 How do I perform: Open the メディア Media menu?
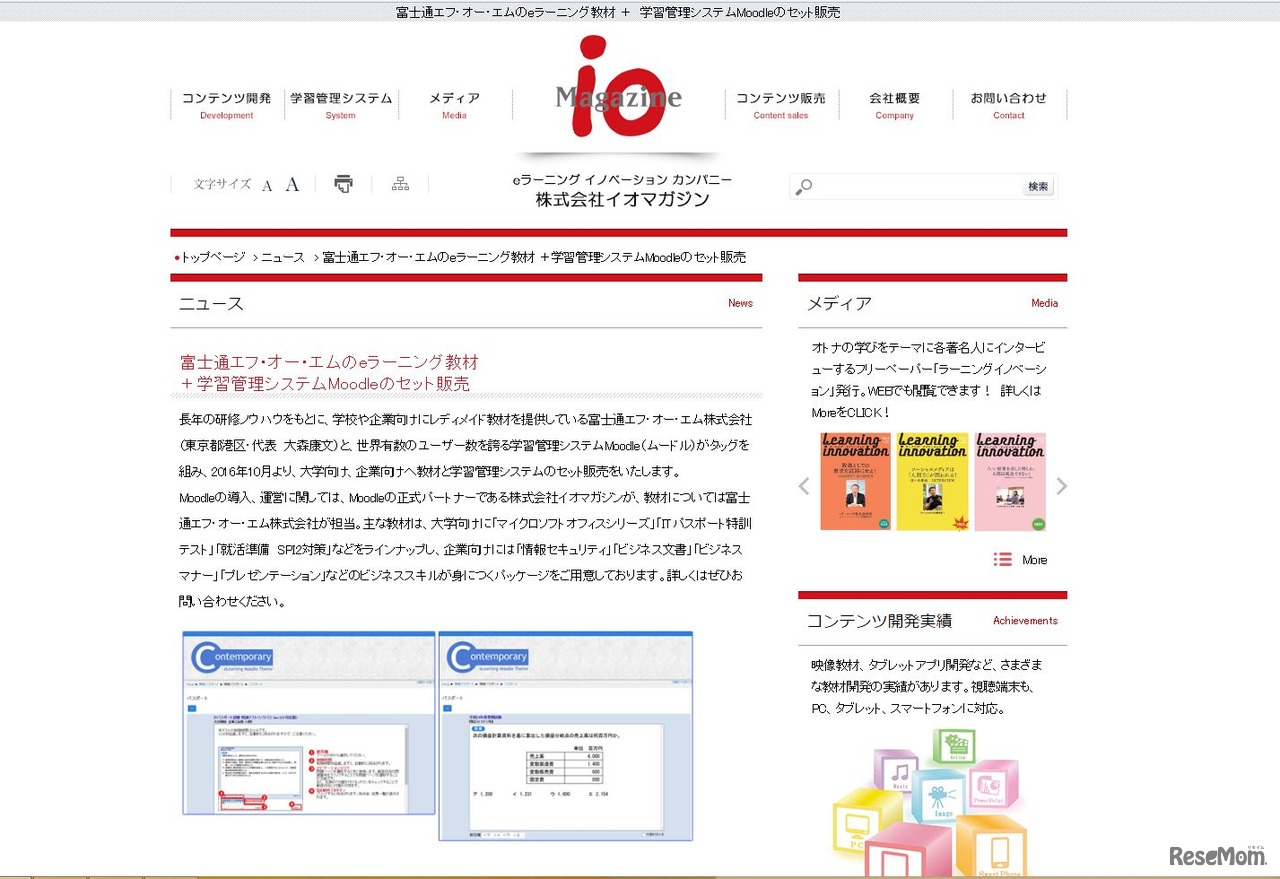(454, 105)
